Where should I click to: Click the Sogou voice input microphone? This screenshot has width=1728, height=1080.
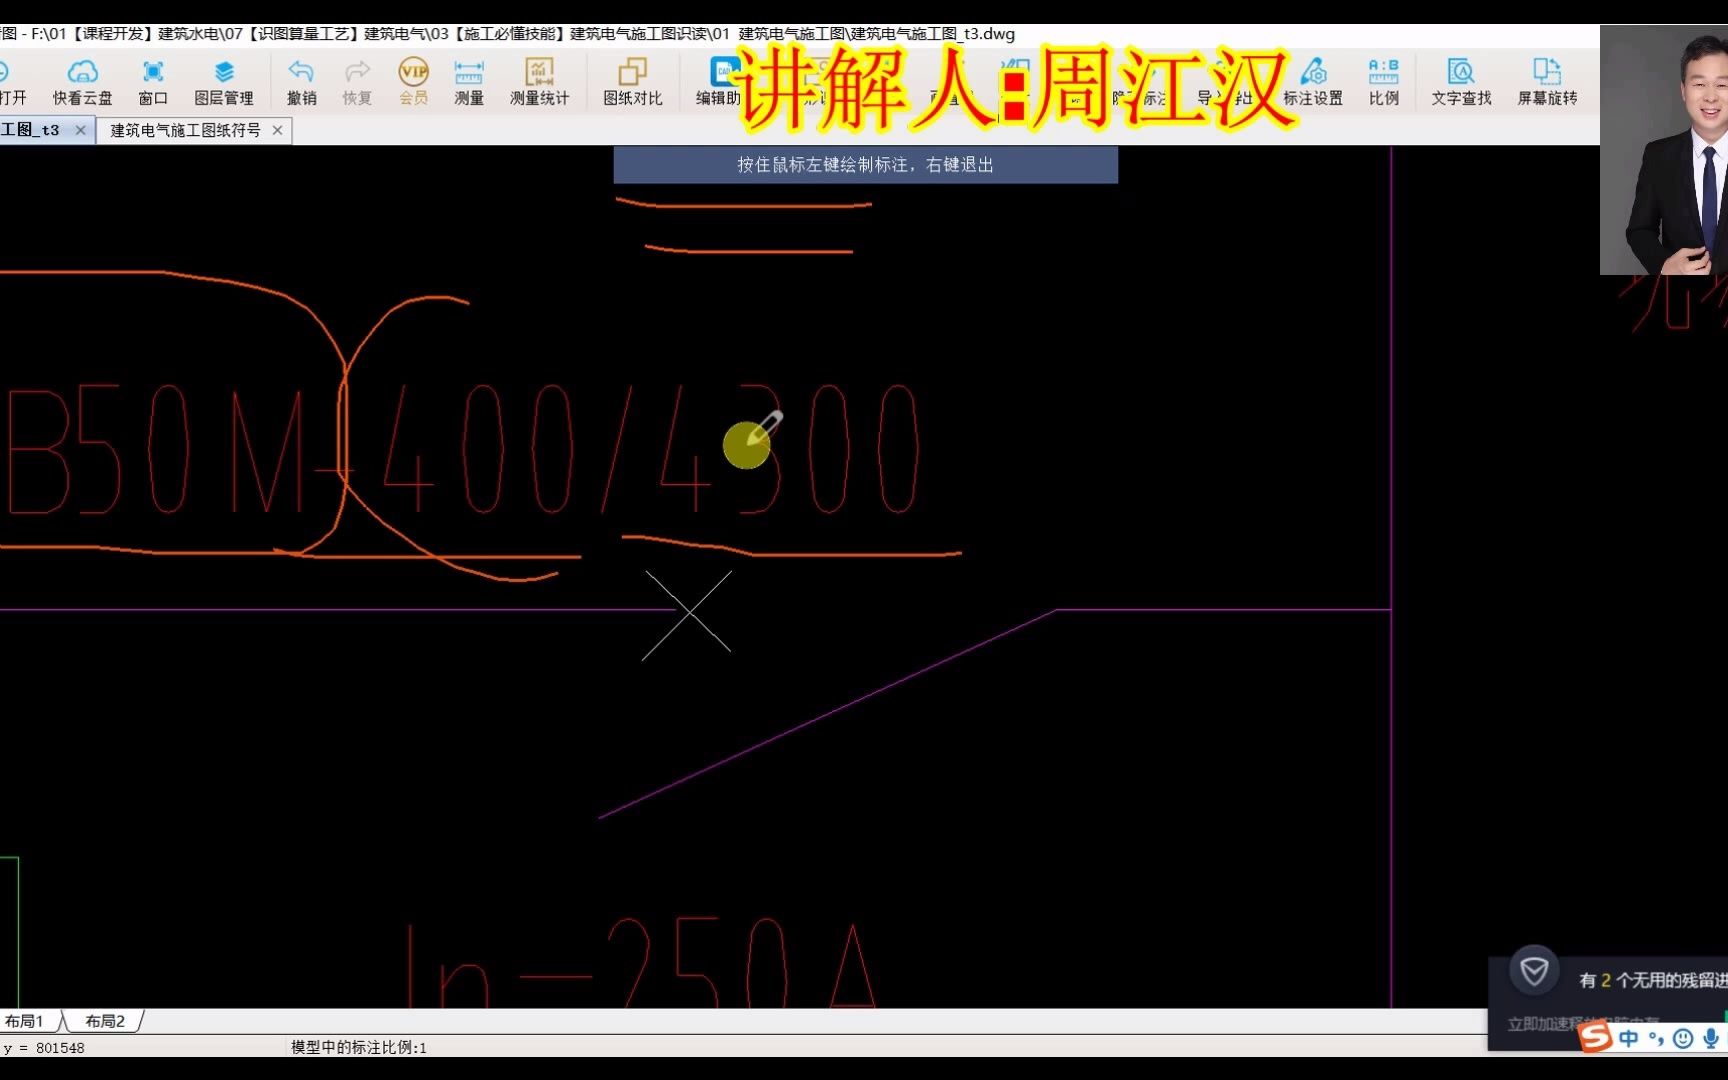1711,1038
